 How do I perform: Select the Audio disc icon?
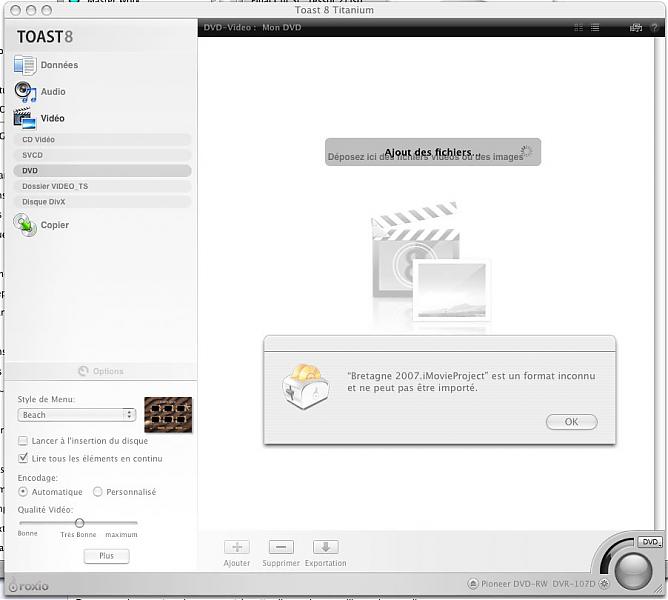(26, 92)
